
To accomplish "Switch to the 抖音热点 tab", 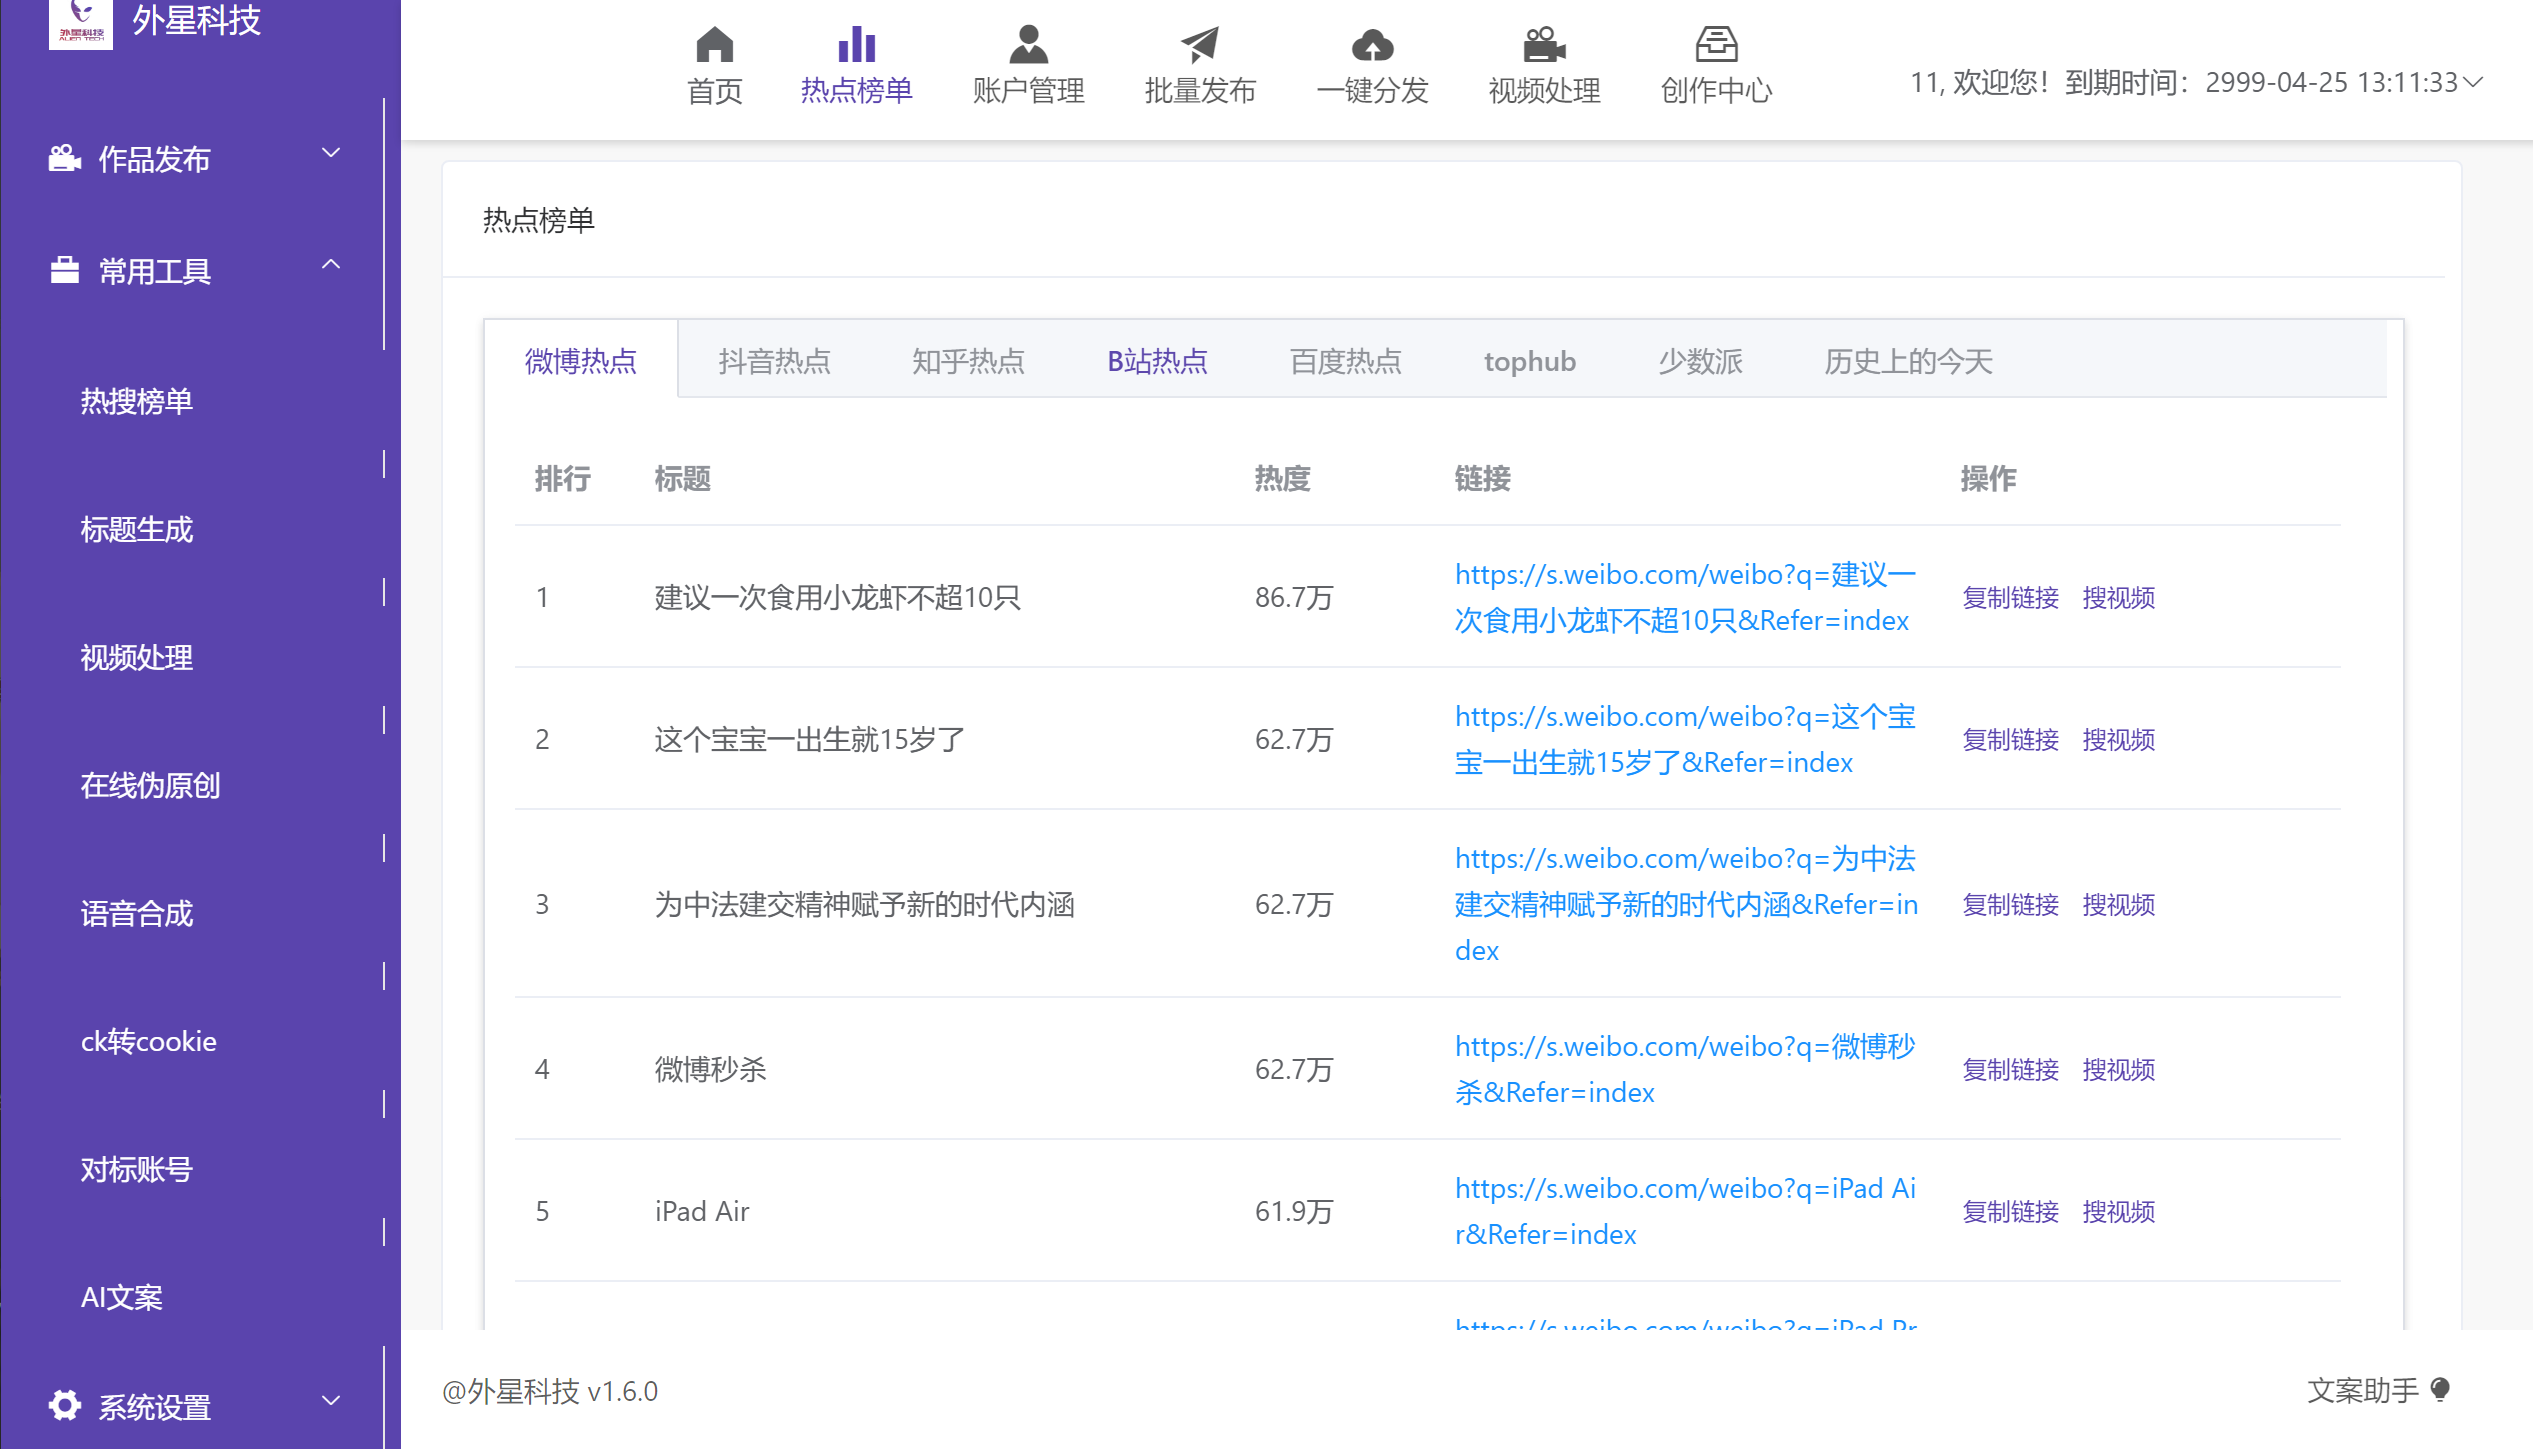I will click(775, 361).
